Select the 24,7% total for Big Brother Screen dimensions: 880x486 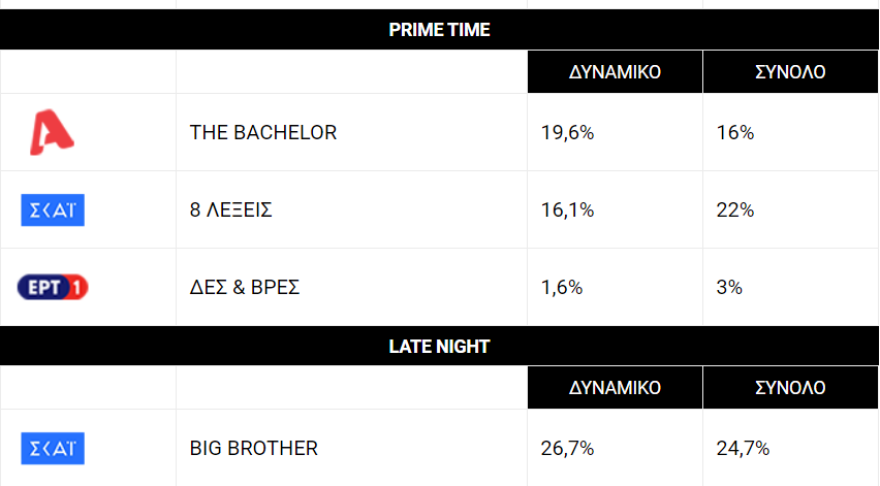coord(743,448)
